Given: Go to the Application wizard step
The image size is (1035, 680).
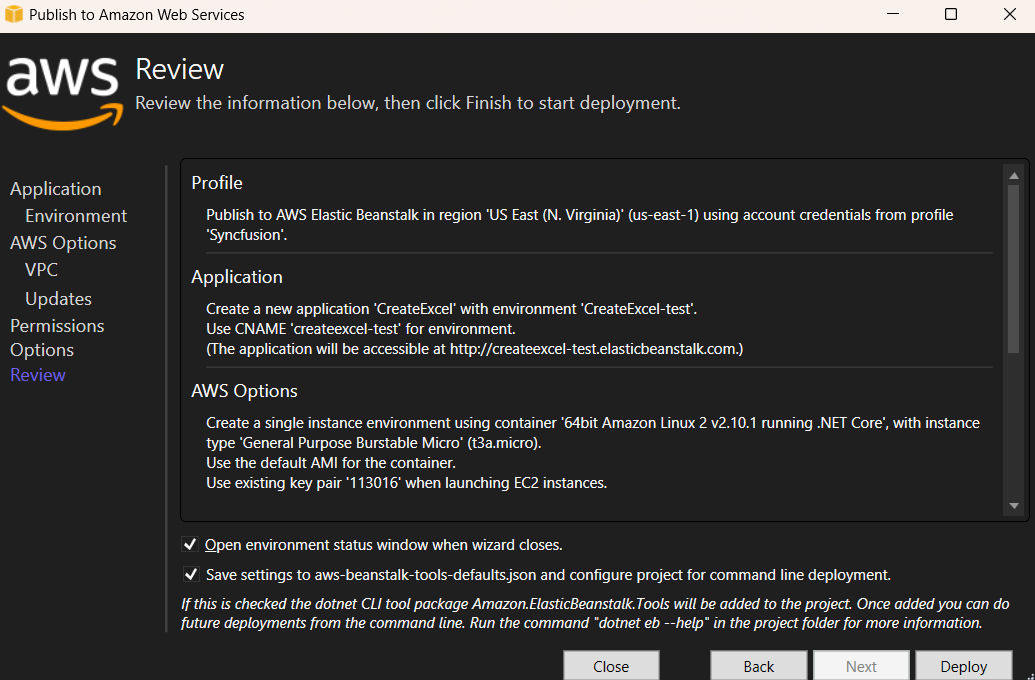Looking at the screenshot, I should tap(55, 189).
